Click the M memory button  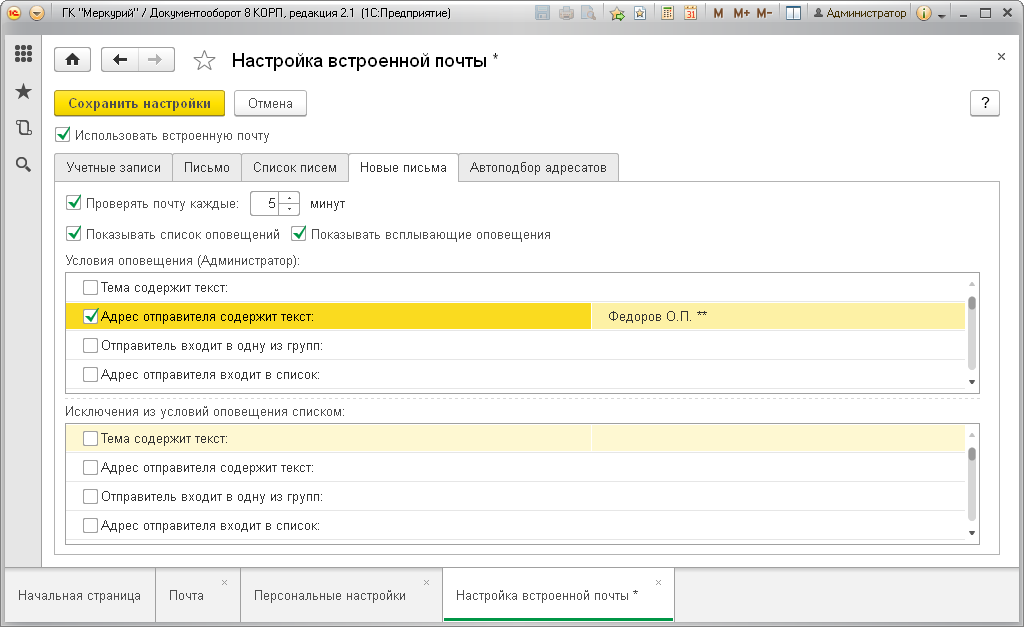pyautogui.click(x=718, y=13)
